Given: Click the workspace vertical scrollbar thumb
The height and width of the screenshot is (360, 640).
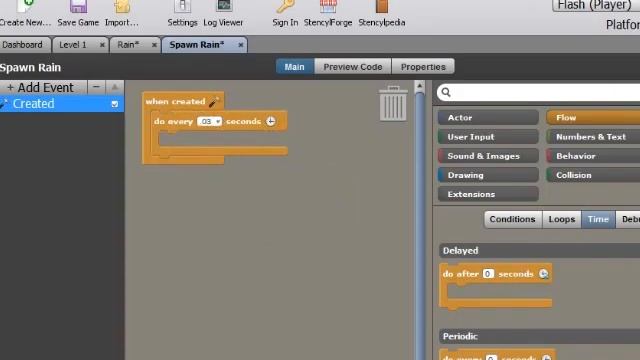Looking at the screenshot, I should (420, 227).
